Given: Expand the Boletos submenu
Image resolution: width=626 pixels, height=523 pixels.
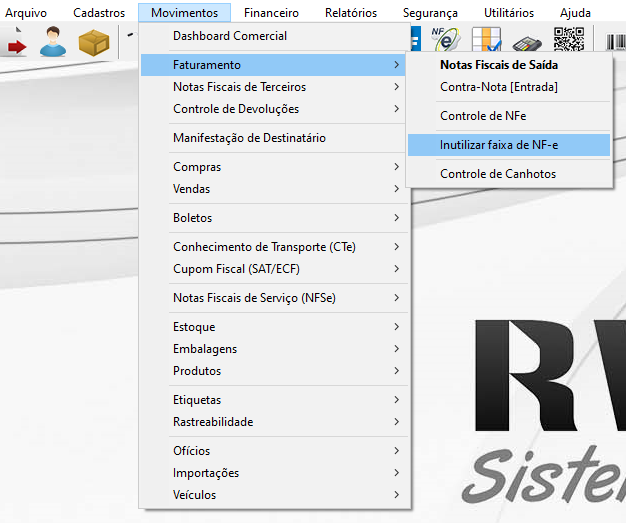Looking at the screenshot, I should coord(275,218).
